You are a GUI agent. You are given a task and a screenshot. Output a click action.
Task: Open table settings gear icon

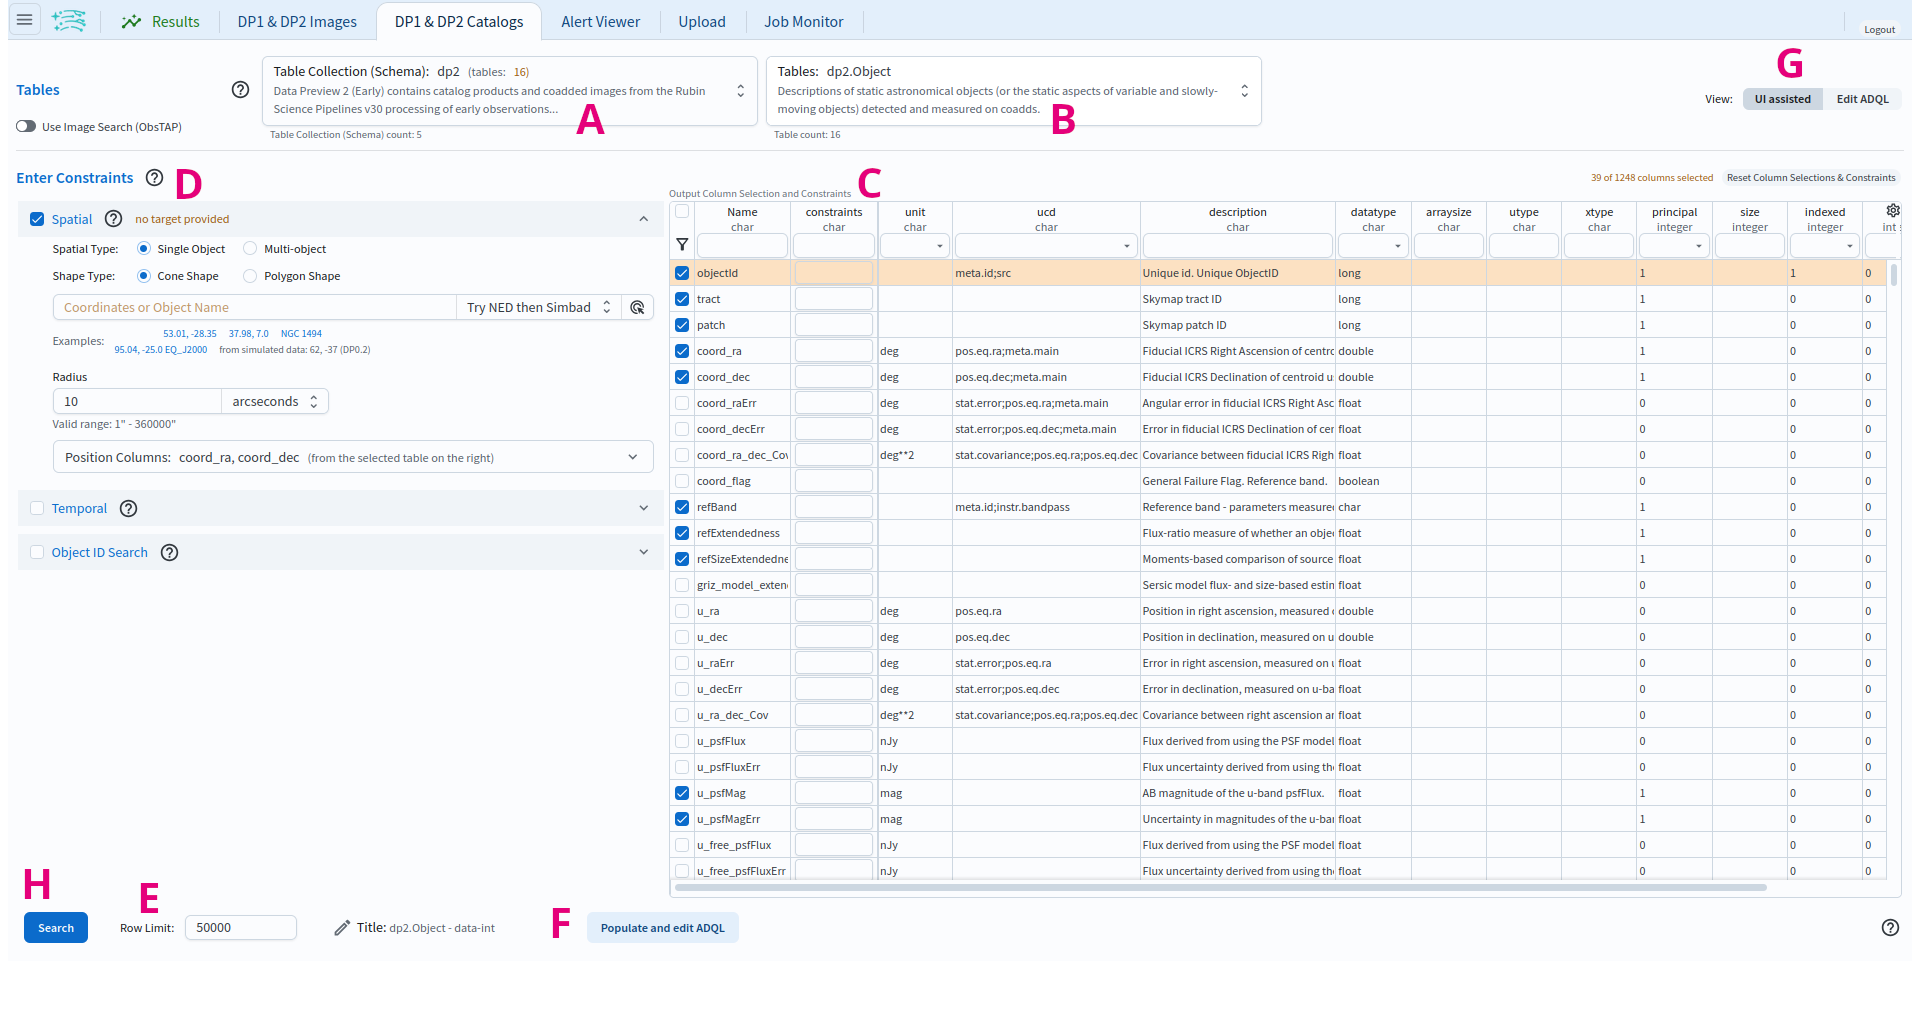1892,211
